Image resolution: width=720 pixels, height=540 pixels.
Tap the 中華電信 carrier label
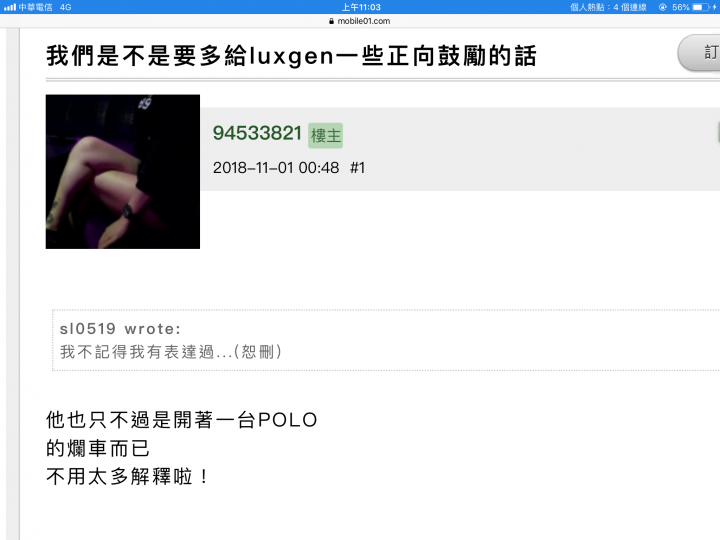point(35,7)
